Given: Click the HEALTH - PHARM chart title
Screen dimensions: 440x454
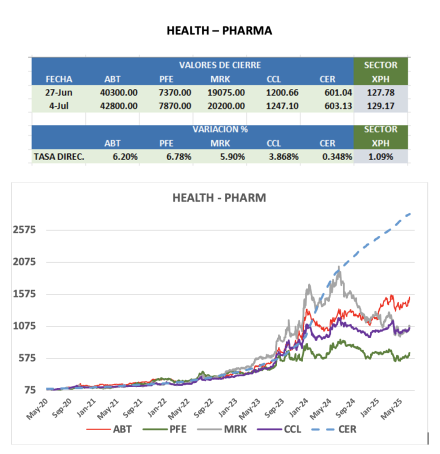Looking at the screenshot, I should (219, 198).
